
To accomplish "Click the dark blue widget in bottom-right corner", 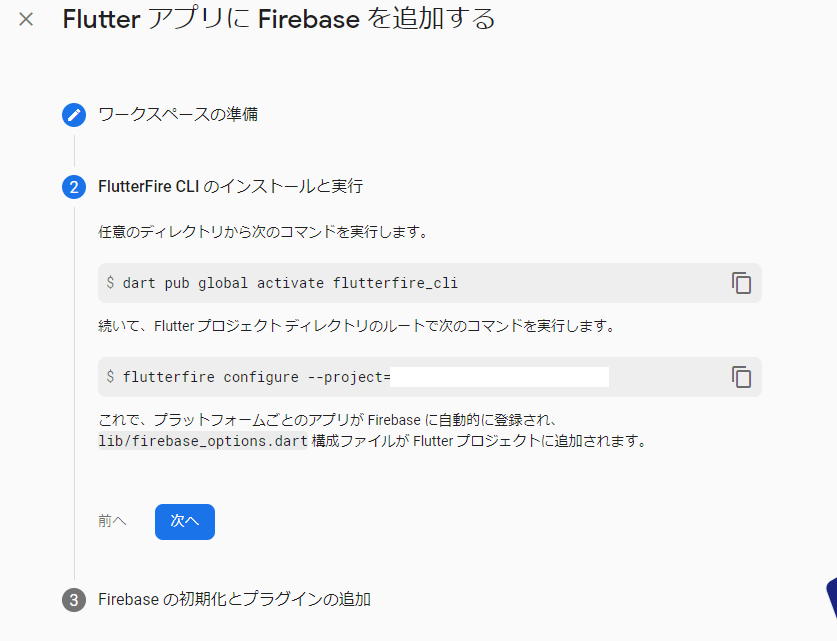I will click(829, 598).
